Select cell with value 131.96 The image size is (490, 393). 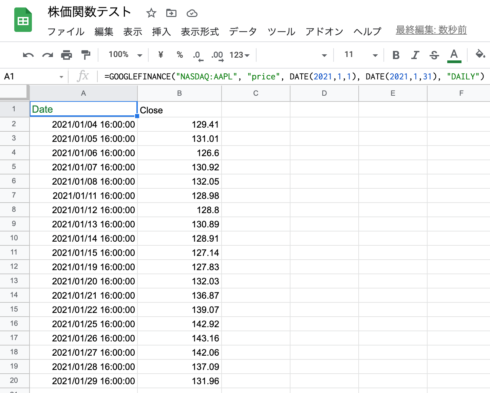tap(179, 381)
